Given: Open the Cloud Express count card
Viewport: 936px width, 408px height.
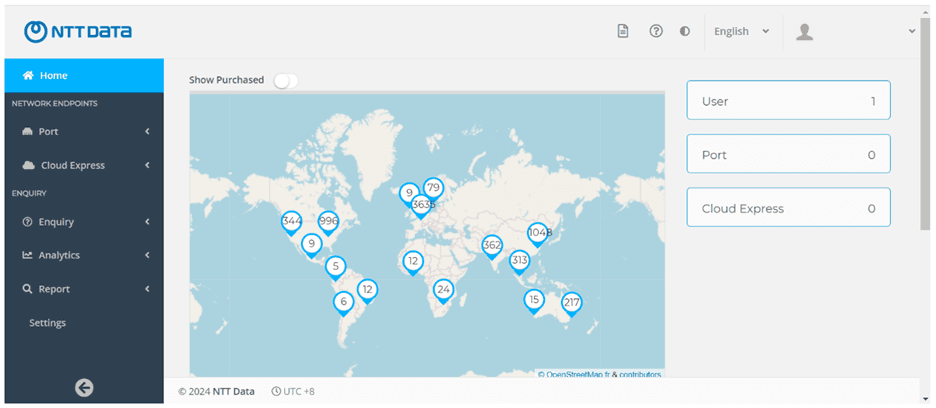Looking at the screenshot, I should click(789, 208).
